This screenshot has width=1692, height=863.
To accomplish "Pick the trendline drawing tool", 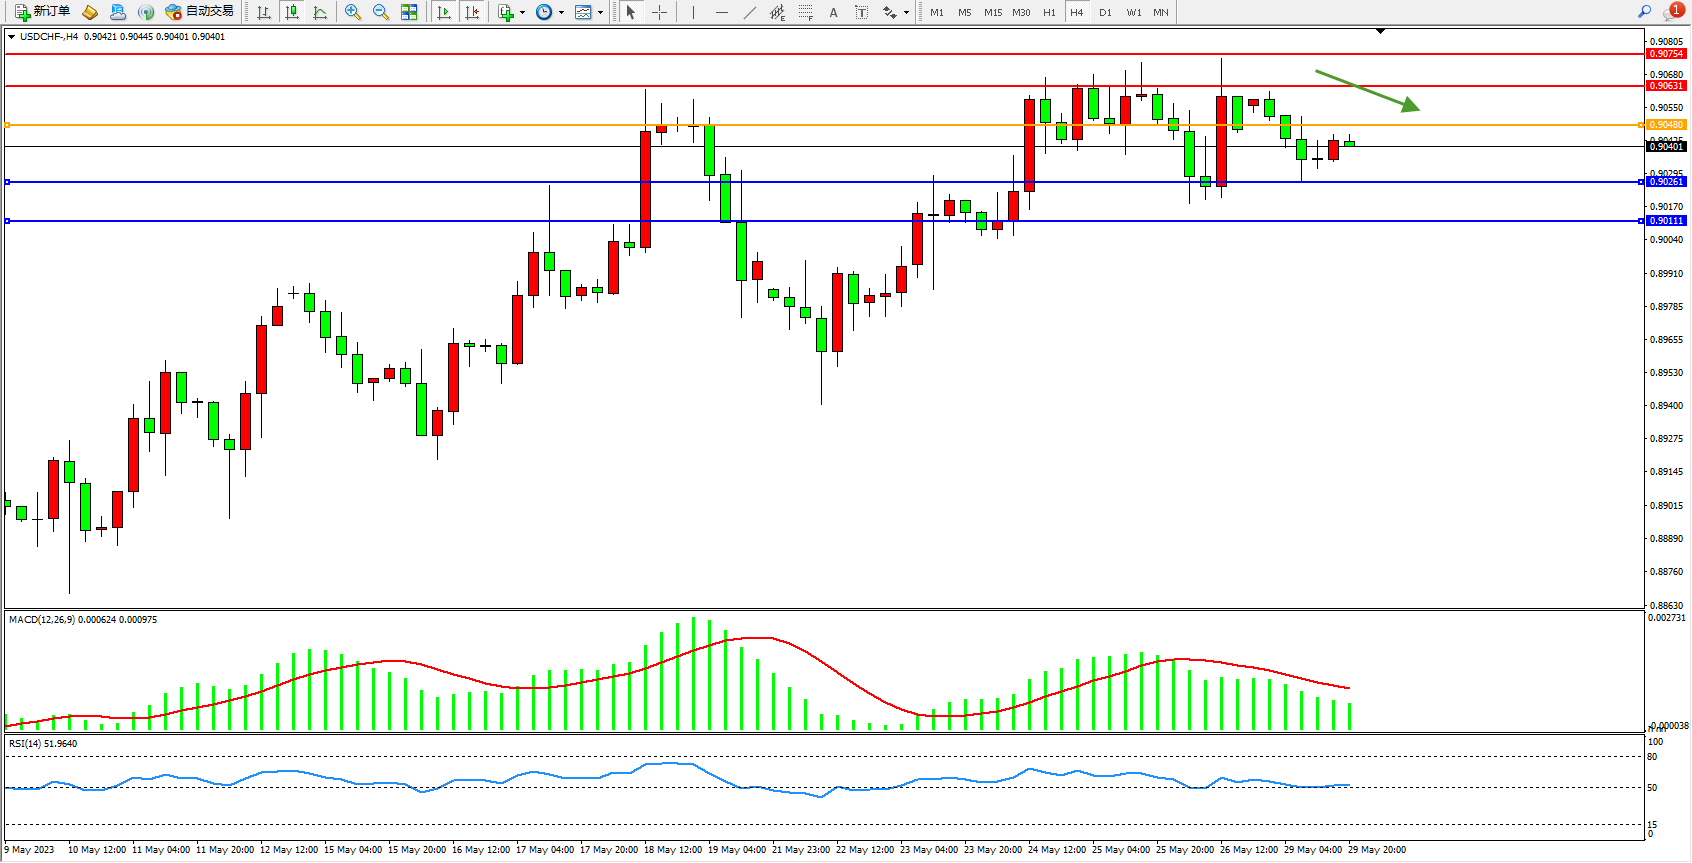I will [x=750, y=12].
